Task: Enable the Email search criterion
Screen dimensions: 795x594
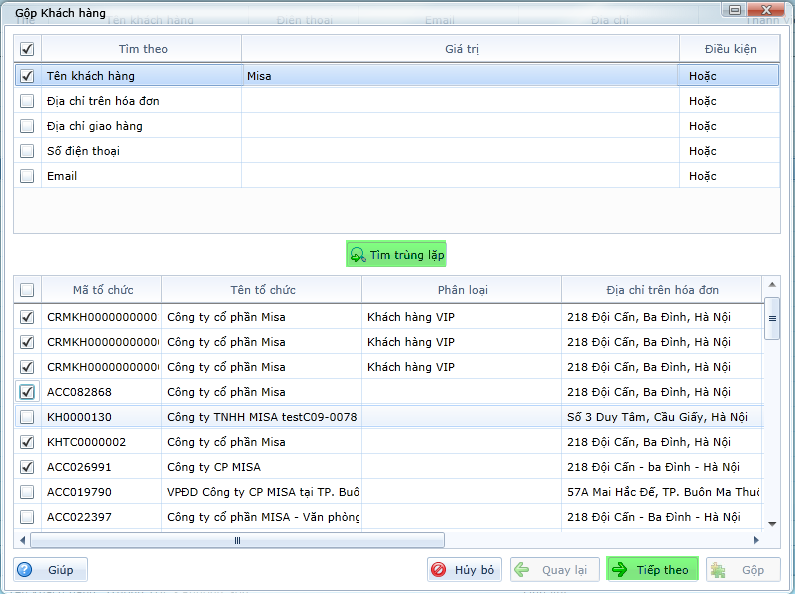Action: [27, 176]
